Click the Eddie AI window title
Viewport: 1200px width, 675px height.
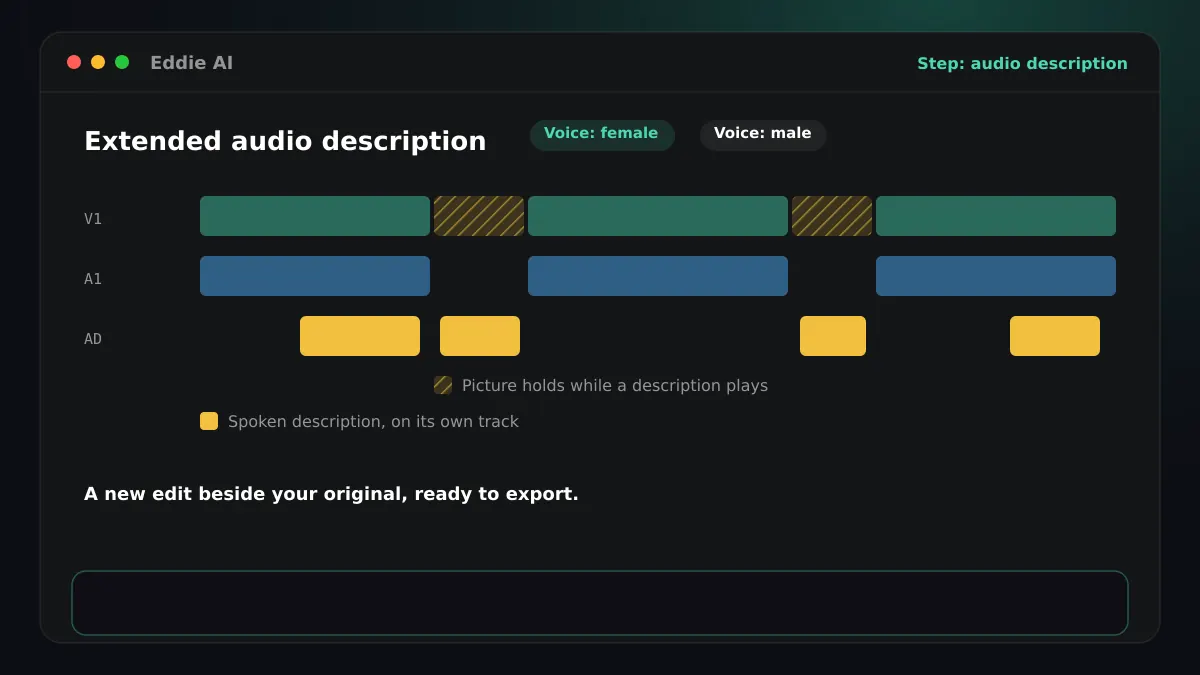point(191,63)
